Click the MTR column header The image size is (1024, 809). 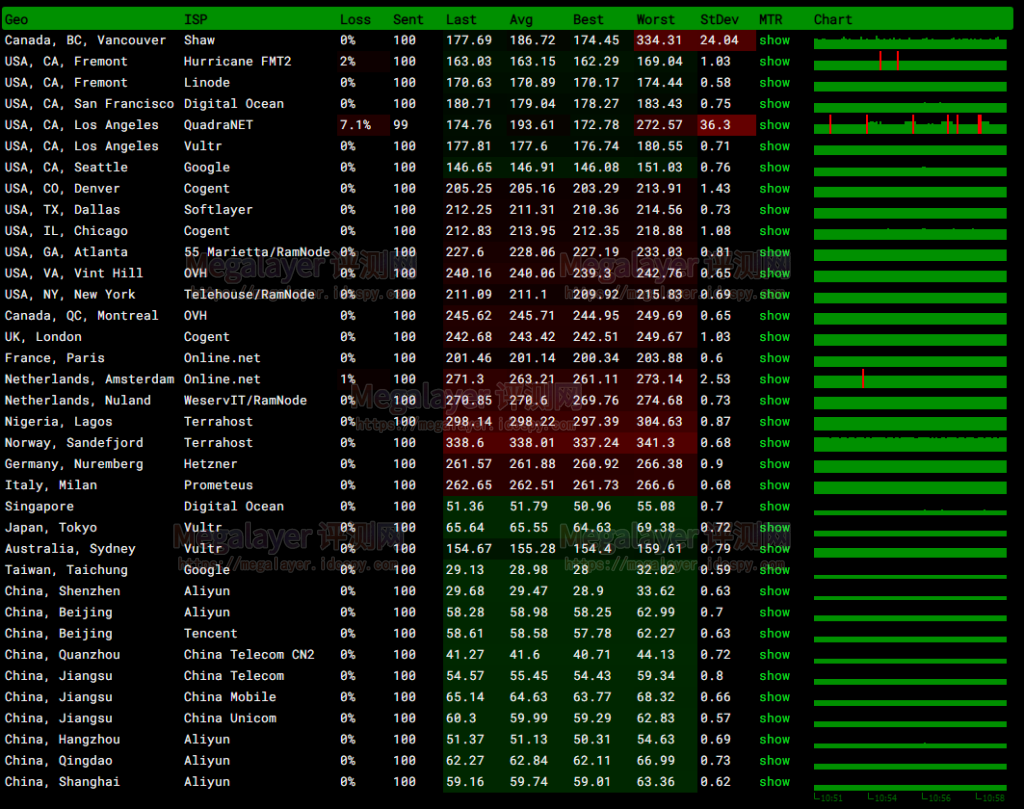[x=771, y=20]
